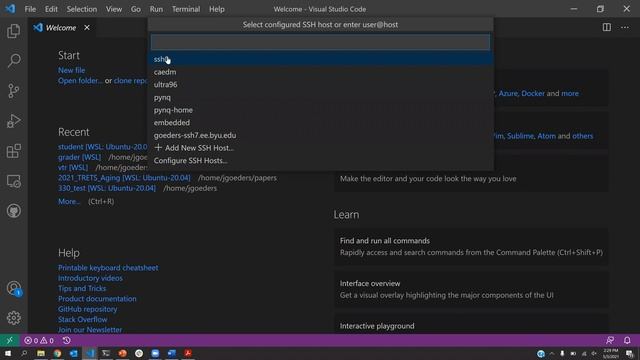Close the Welcome tab
The width and height of the screenshot is (640, 360).
(x=87, y=27)
